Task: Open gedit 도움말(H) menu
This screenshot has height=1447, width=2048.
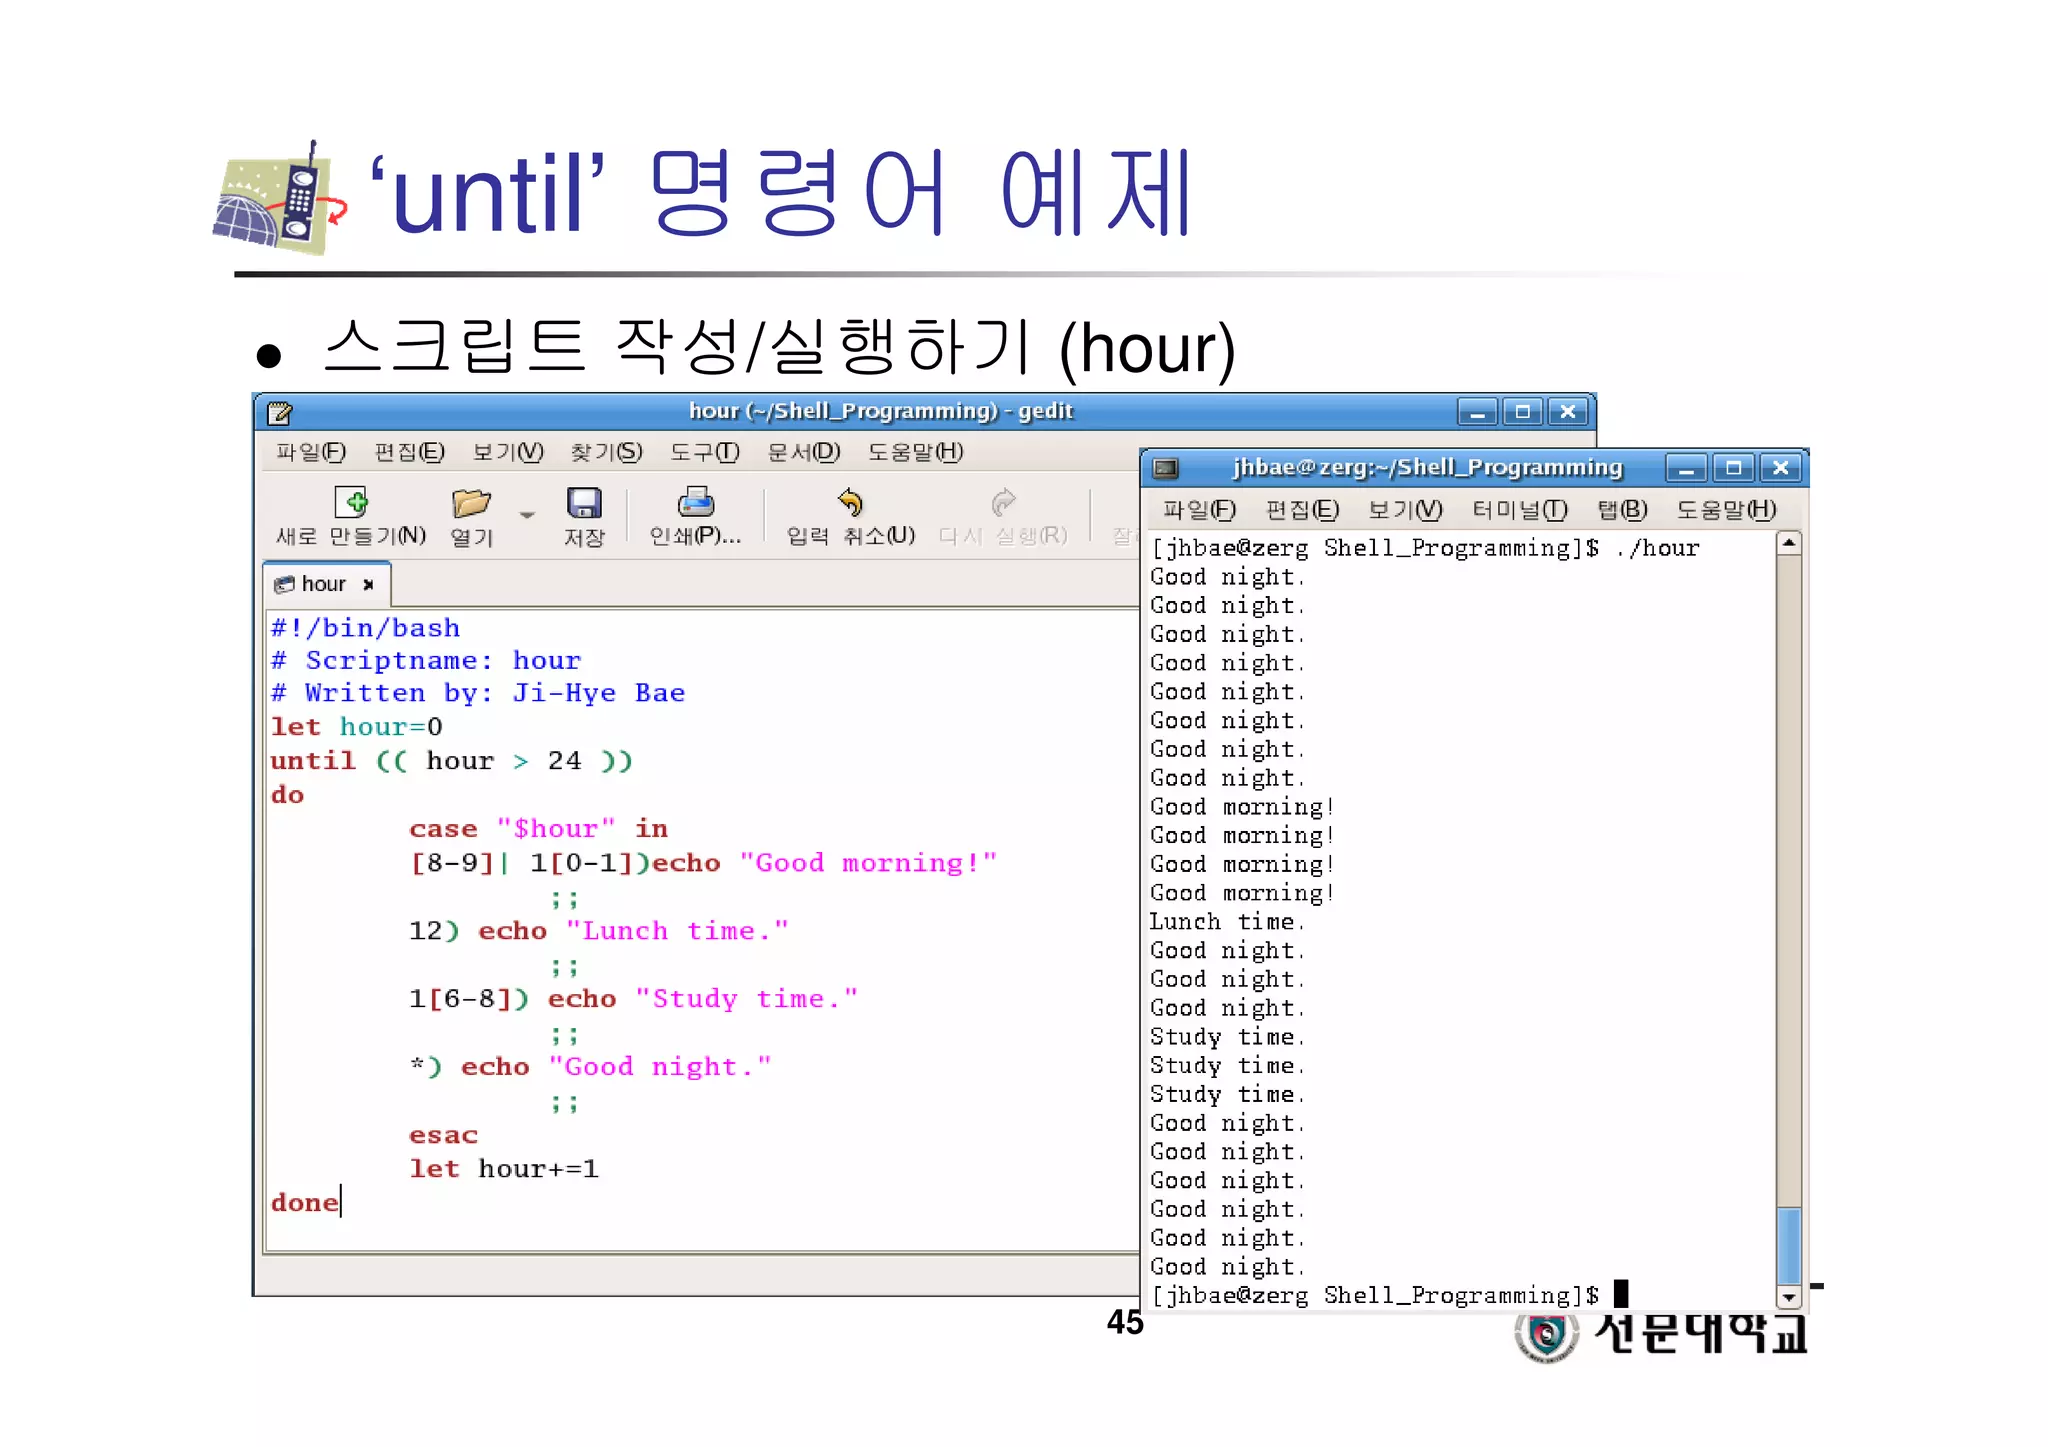Action: [x=915, y=452]
